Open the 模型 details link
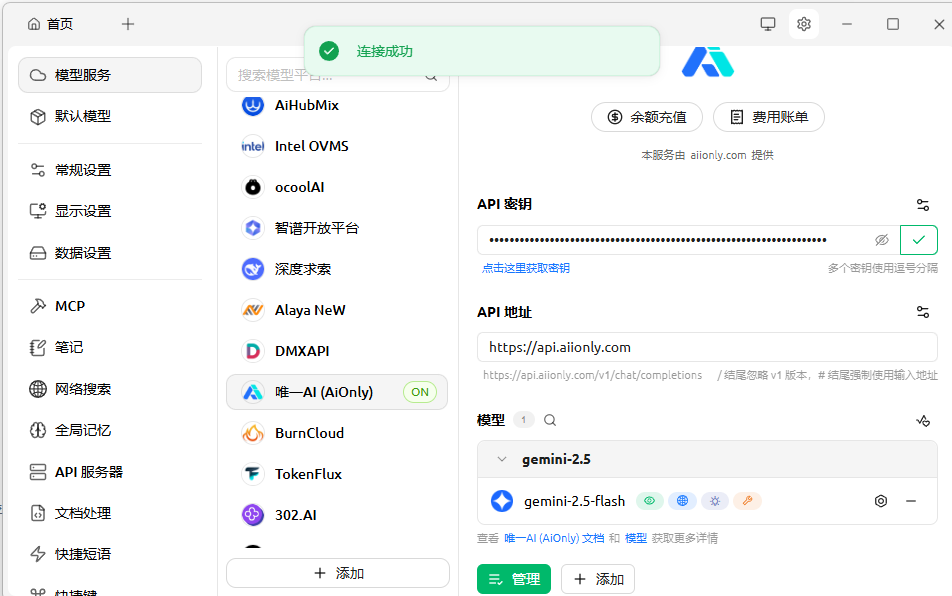Image resolution: width=952 pixels, height=596 pixels. (636, 538)
